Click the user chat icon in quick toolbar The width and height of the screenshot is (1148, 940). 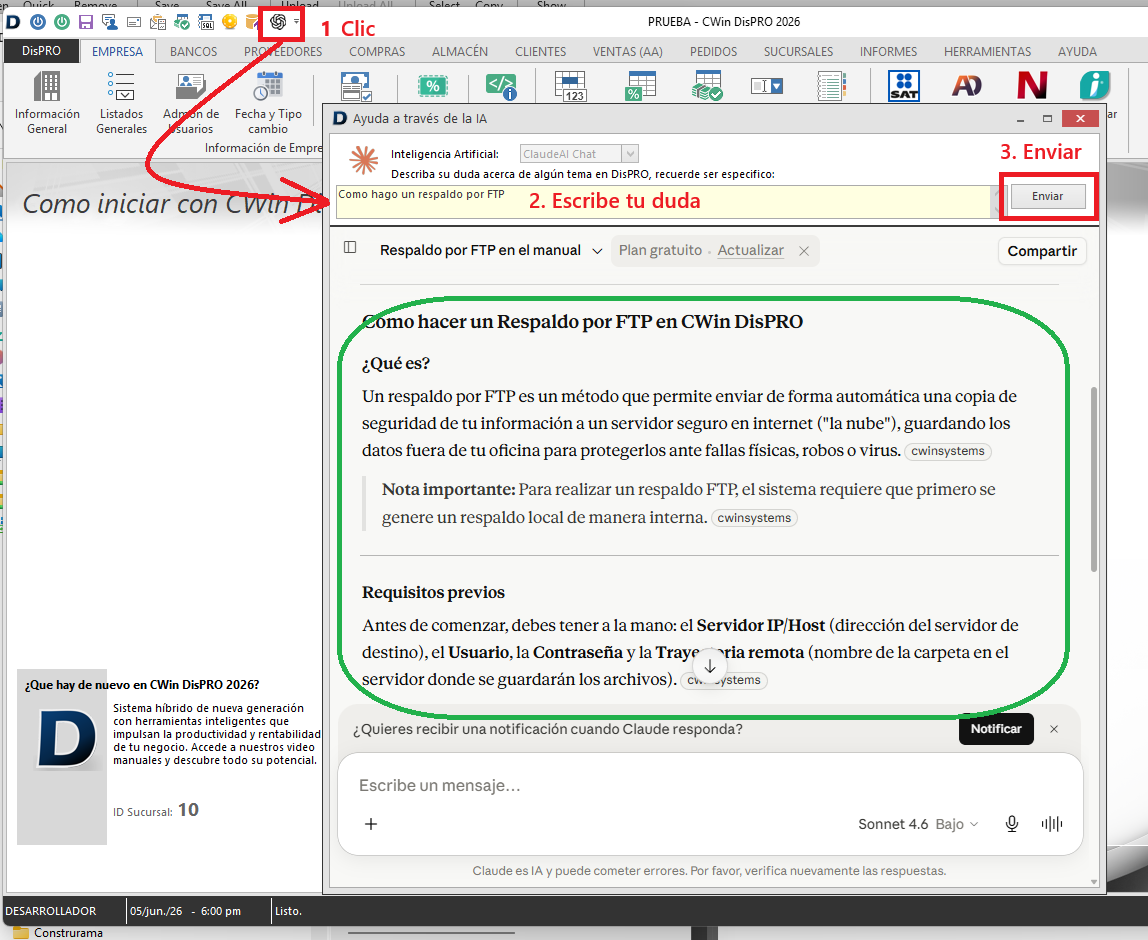click(x=110, y=22)
